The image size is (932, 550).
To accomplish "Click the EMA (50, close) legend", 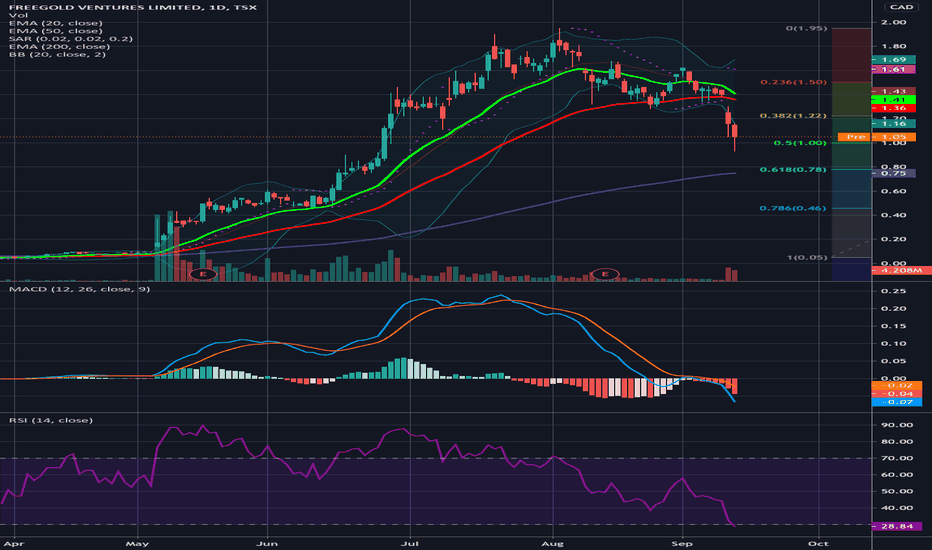I will pyautogui.click(x=55, y=31).
